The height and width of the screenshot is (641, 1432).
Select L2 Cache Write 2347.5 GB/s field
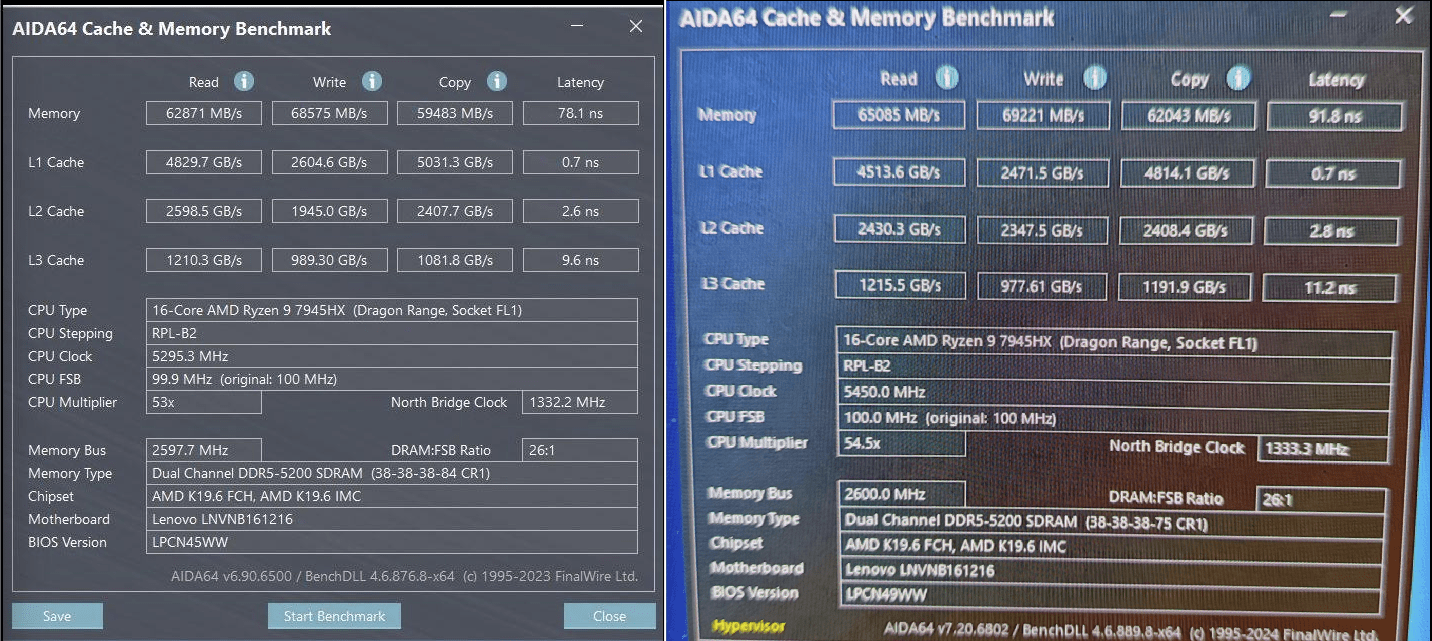tap(1042, 229)
